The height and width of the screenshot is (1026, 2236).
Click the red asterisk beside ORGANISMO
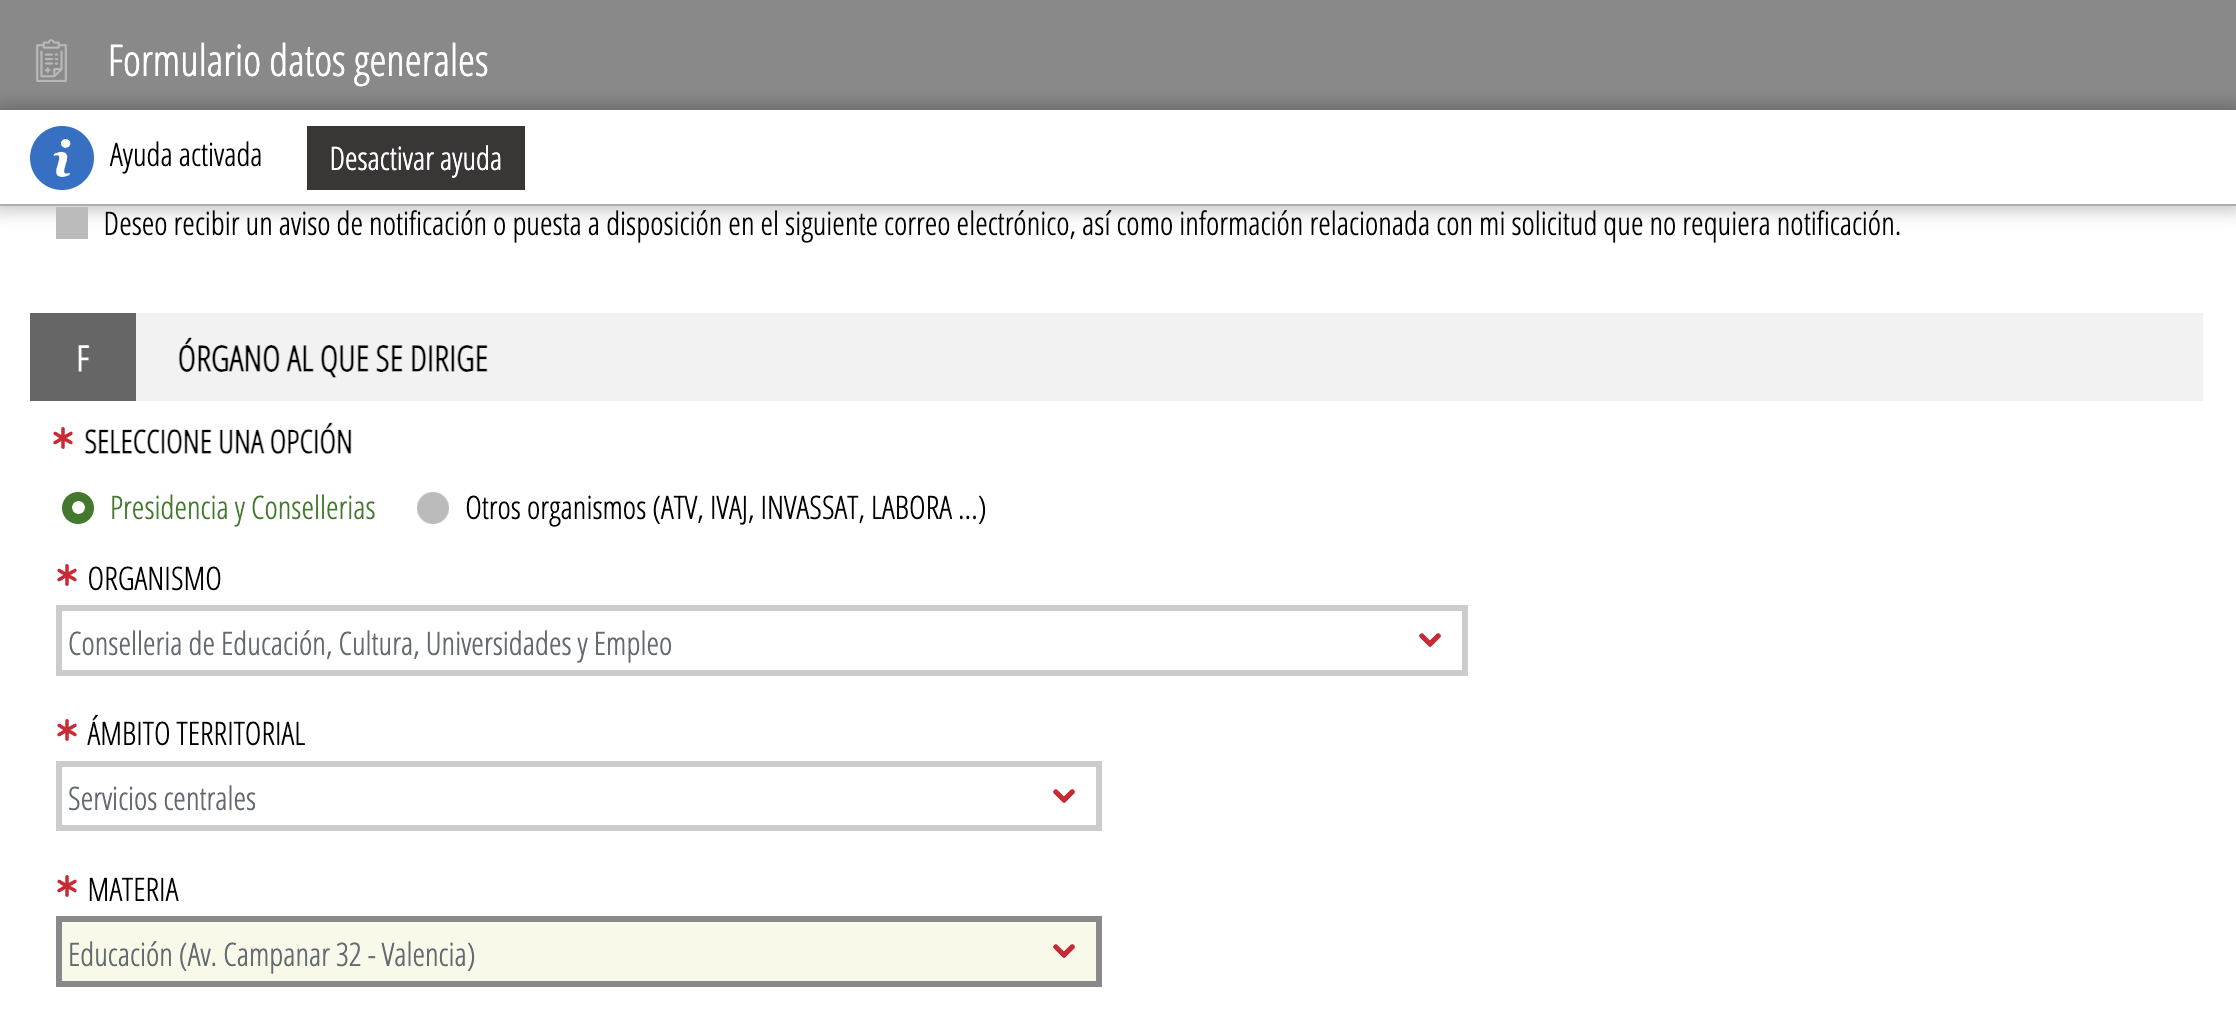coord(67,576)
